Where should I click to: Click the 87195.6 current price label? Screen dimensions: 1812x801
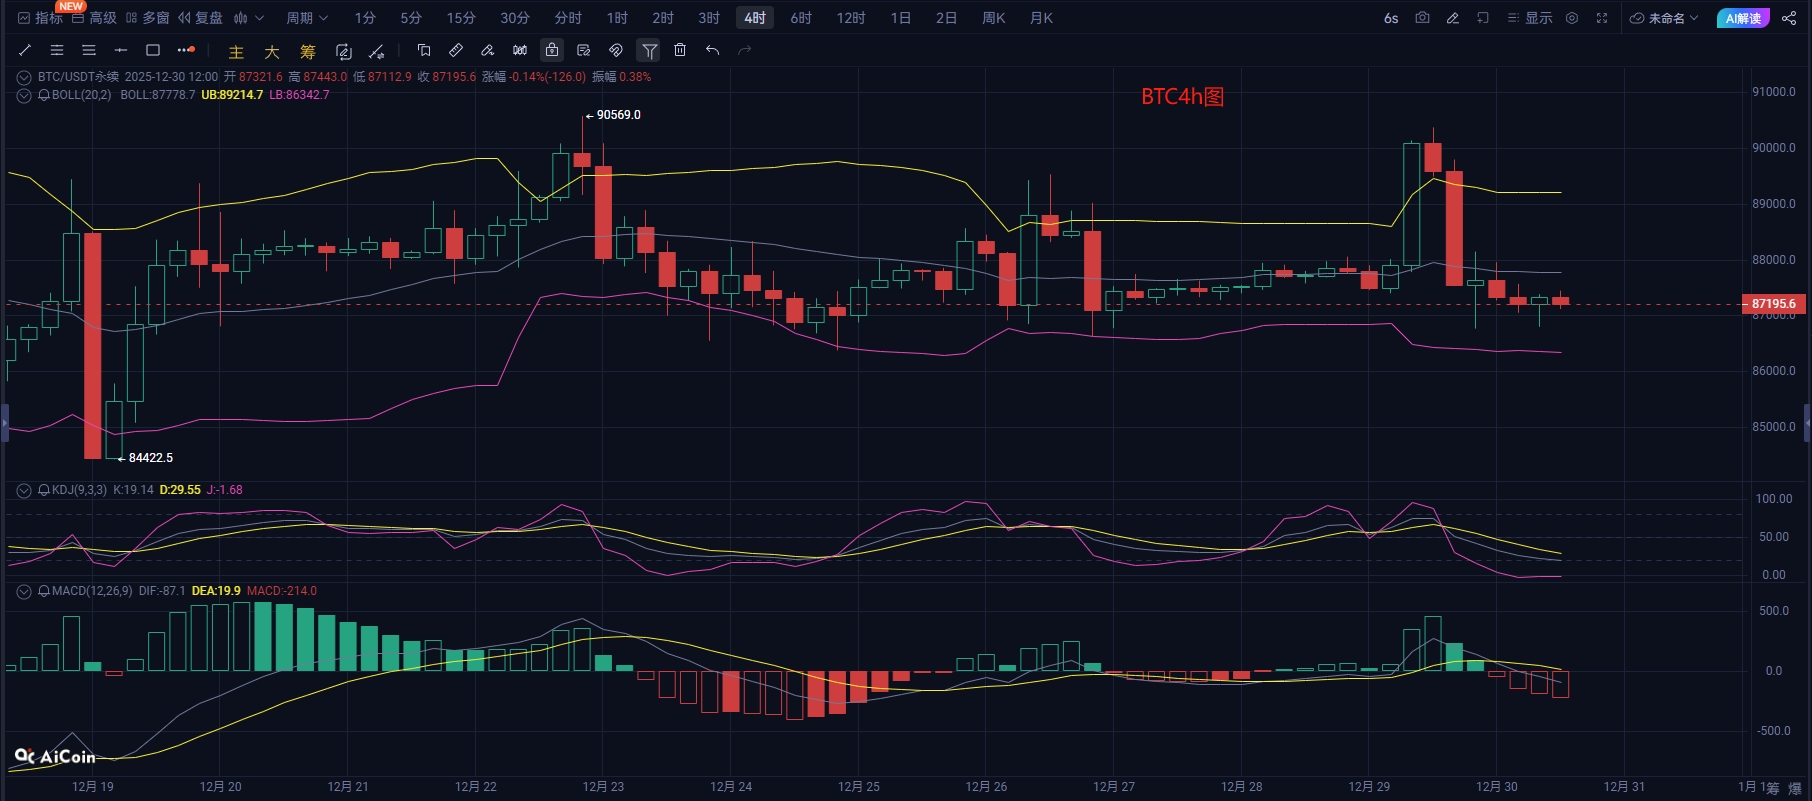[1773, 303]
